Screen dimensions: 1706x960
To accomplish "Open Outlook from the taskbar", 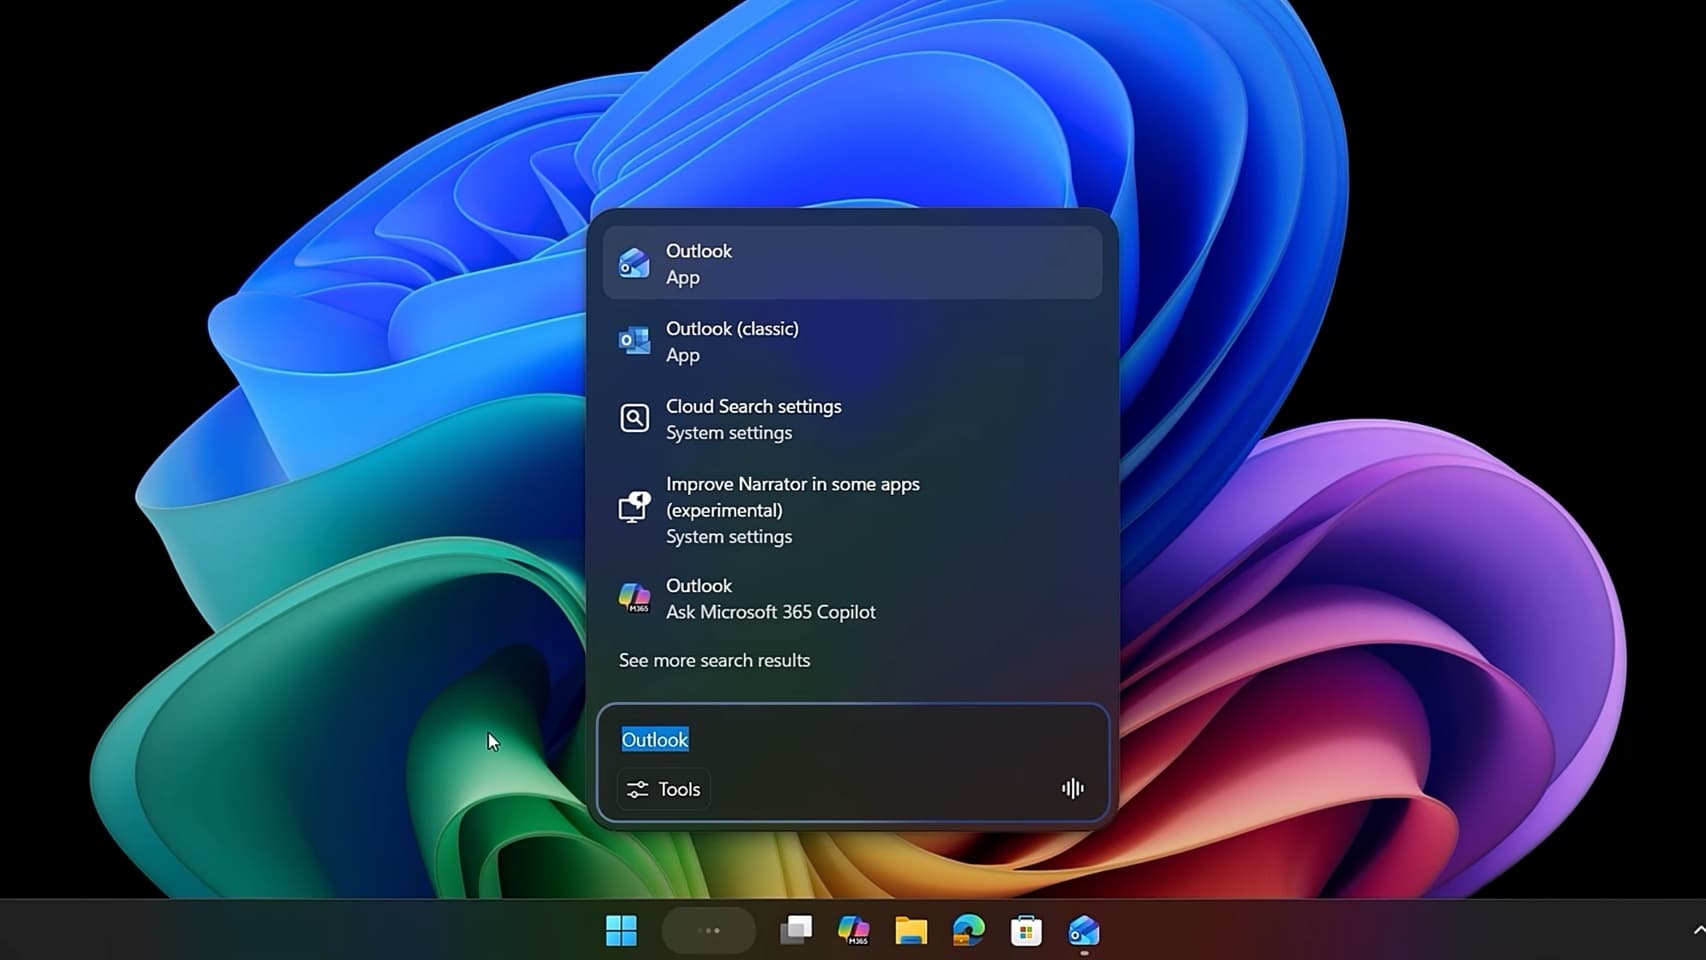I will (x=1083, y=930).
